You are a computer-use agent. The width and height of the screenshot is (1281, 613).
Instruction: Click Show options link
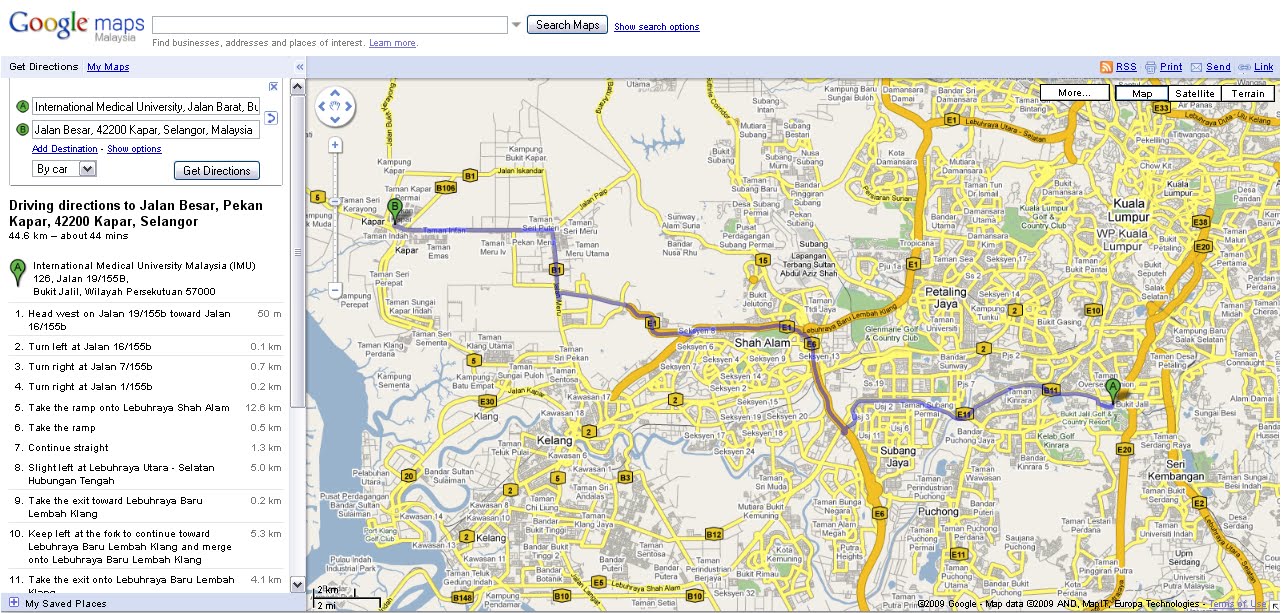click(x=134, y=149)
